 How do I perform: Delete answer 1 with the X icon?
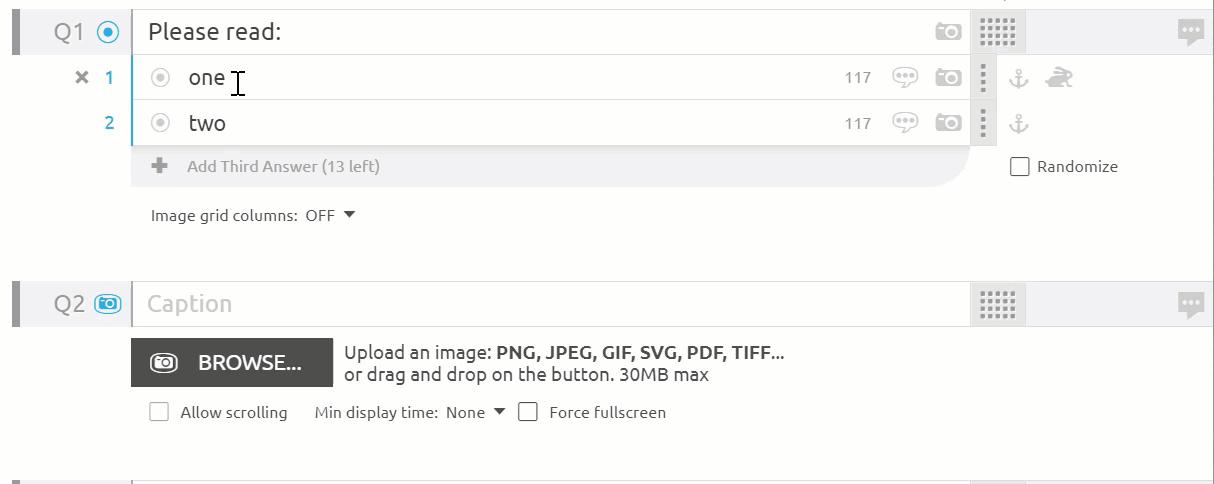[82, 77]
